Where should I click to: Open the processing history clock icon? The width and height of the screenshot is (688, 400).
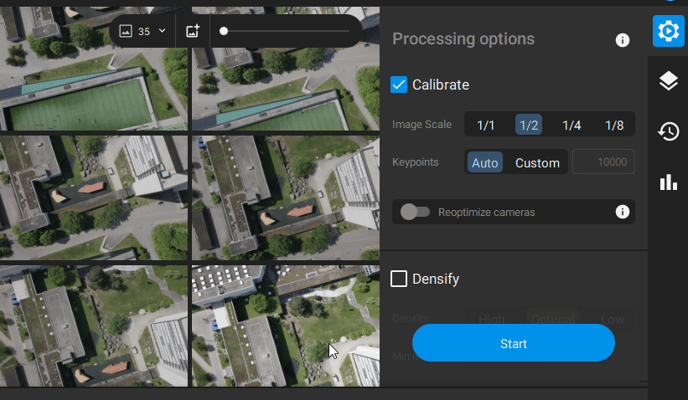point(669,131)
